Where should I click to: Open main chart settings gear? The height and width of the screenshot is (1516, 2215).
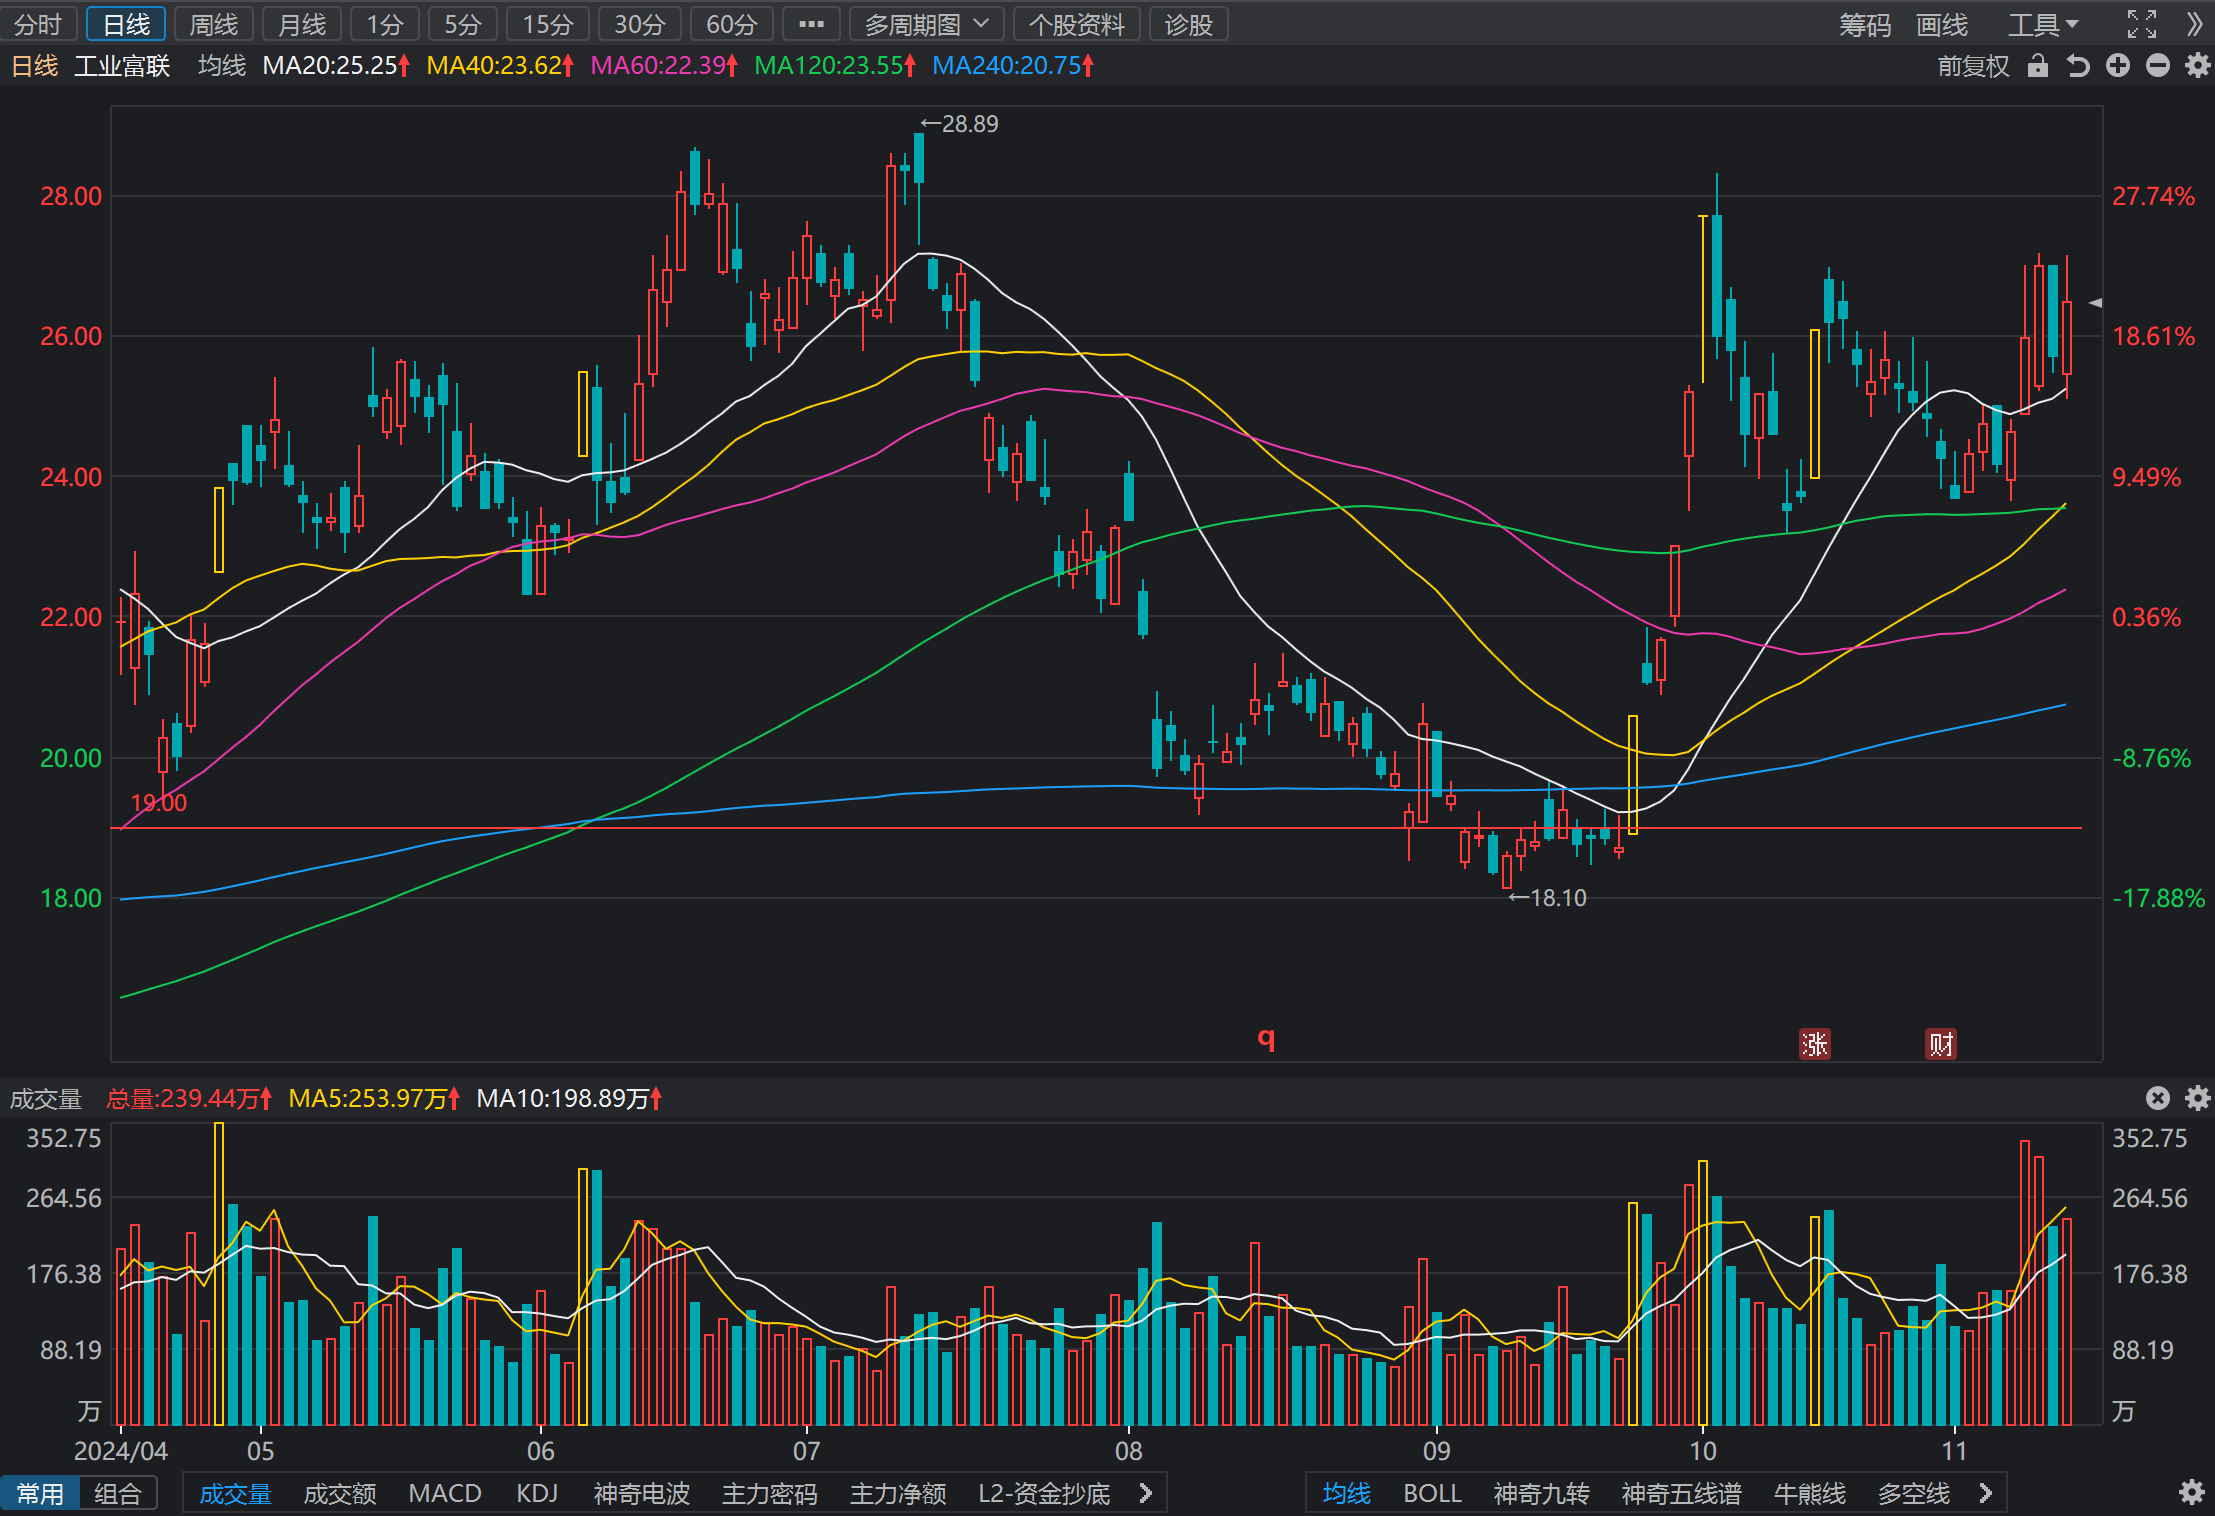coord(2197,66)
